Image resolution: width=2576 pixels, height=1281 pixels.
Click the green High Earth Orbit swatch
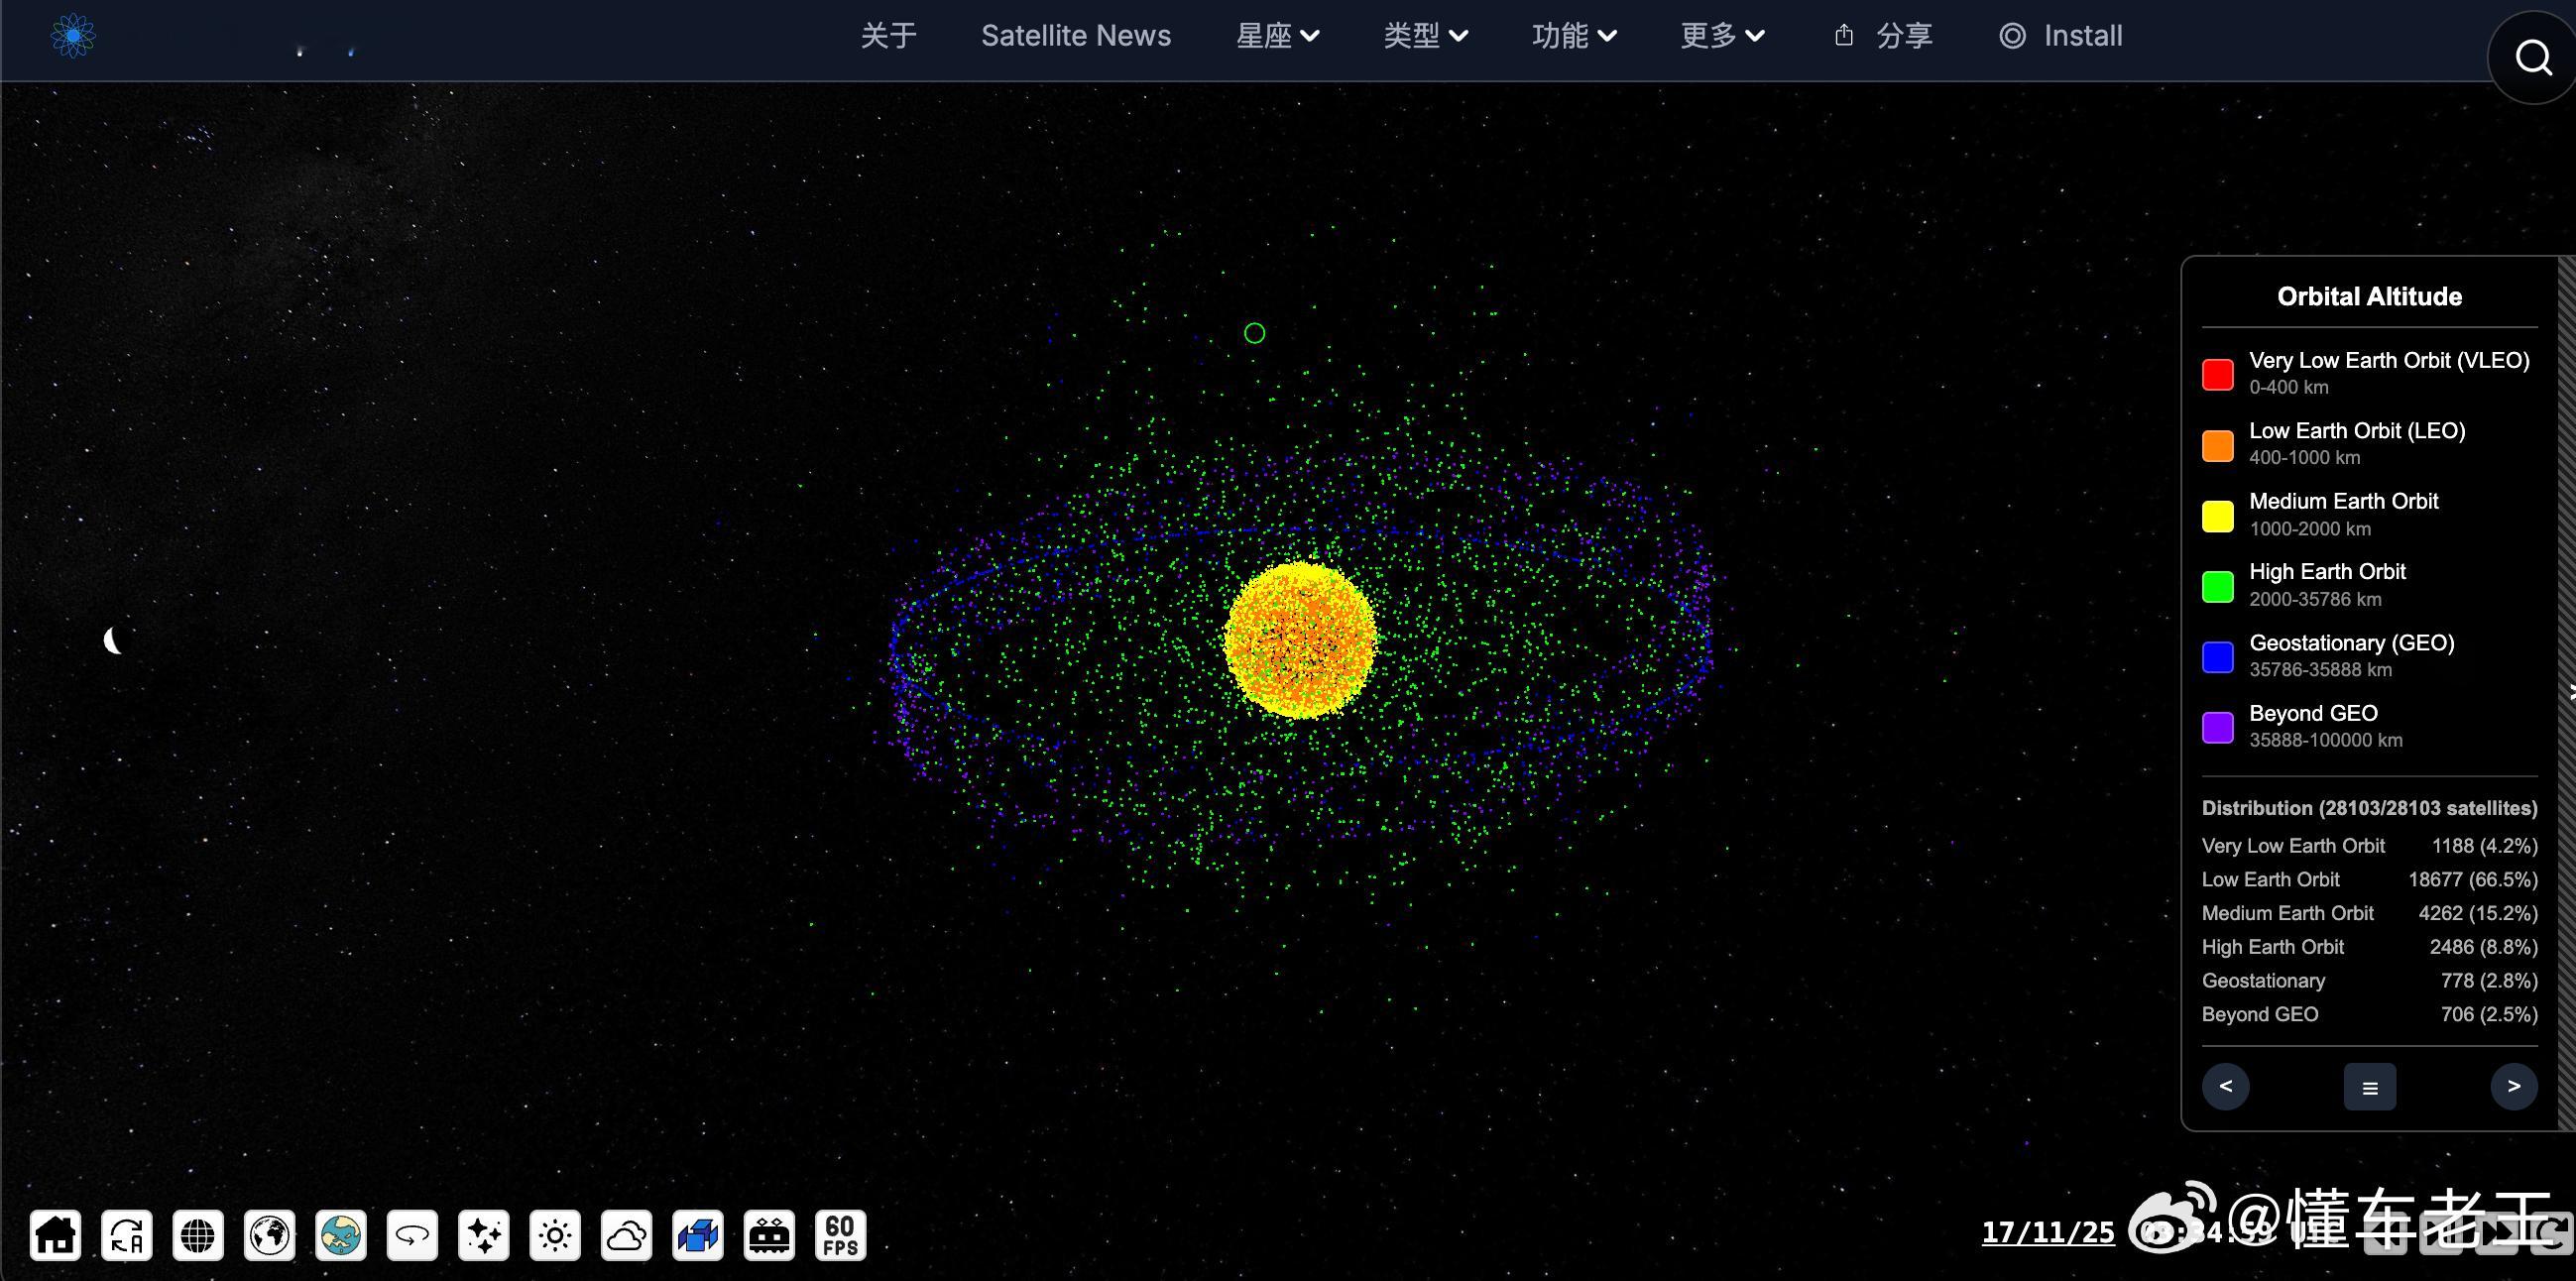[2217, 586]
